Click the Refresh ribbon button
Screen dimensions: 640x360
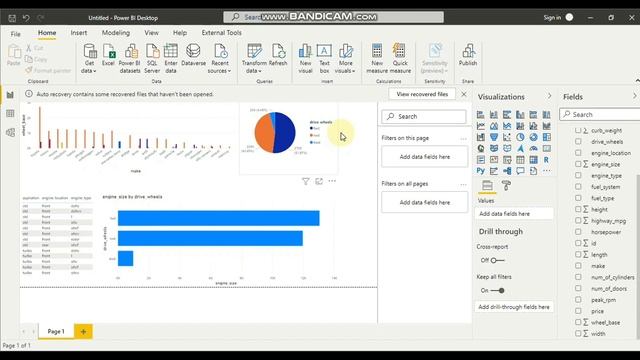tap(278, 55)
